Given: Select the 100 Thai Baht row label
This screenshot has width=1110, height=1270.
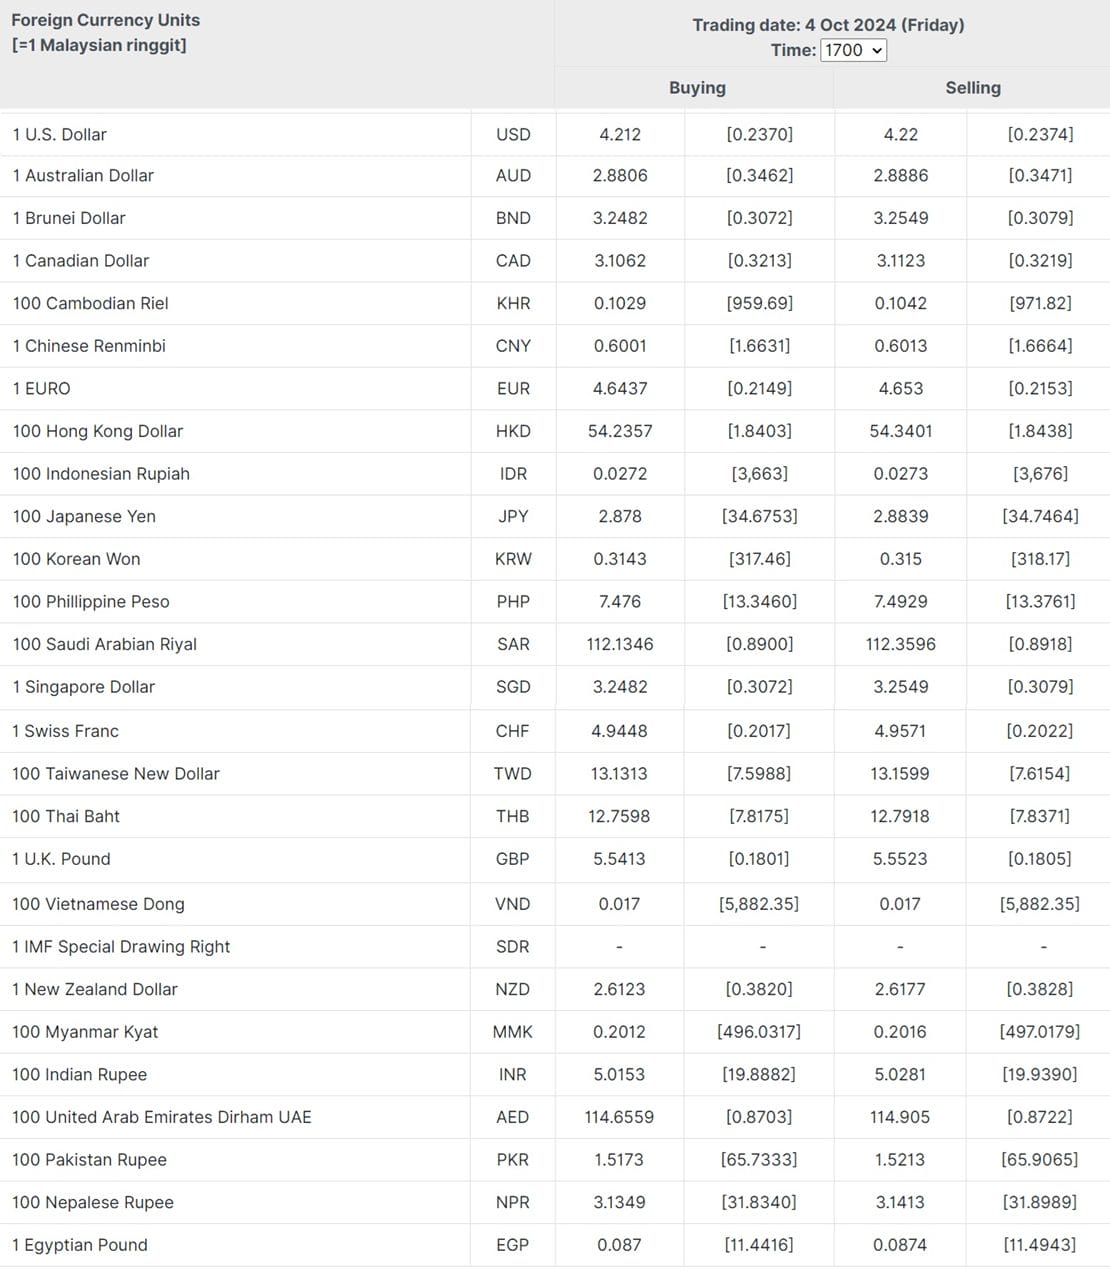Looking at the screenshot, I should (x=66, y=816).
